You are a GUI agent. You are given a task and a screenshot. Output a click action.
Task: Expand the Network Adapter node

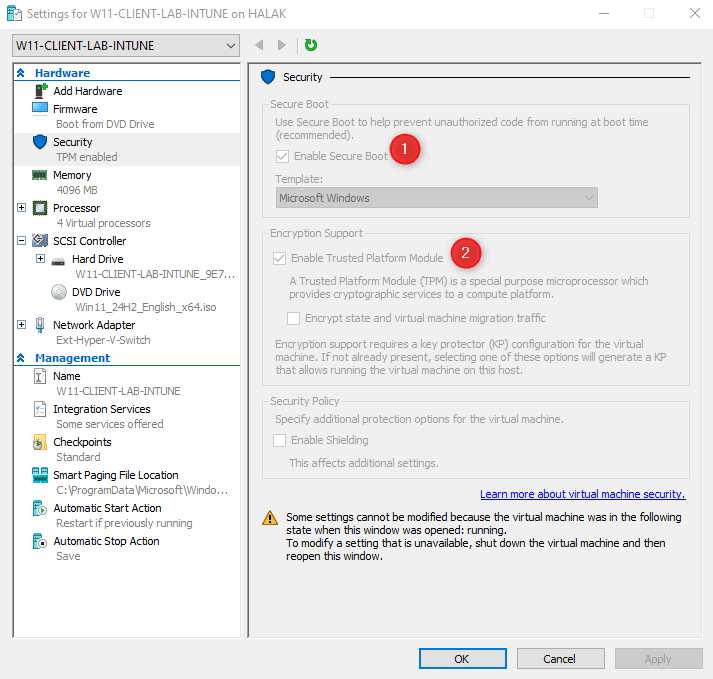pos(21,325)
